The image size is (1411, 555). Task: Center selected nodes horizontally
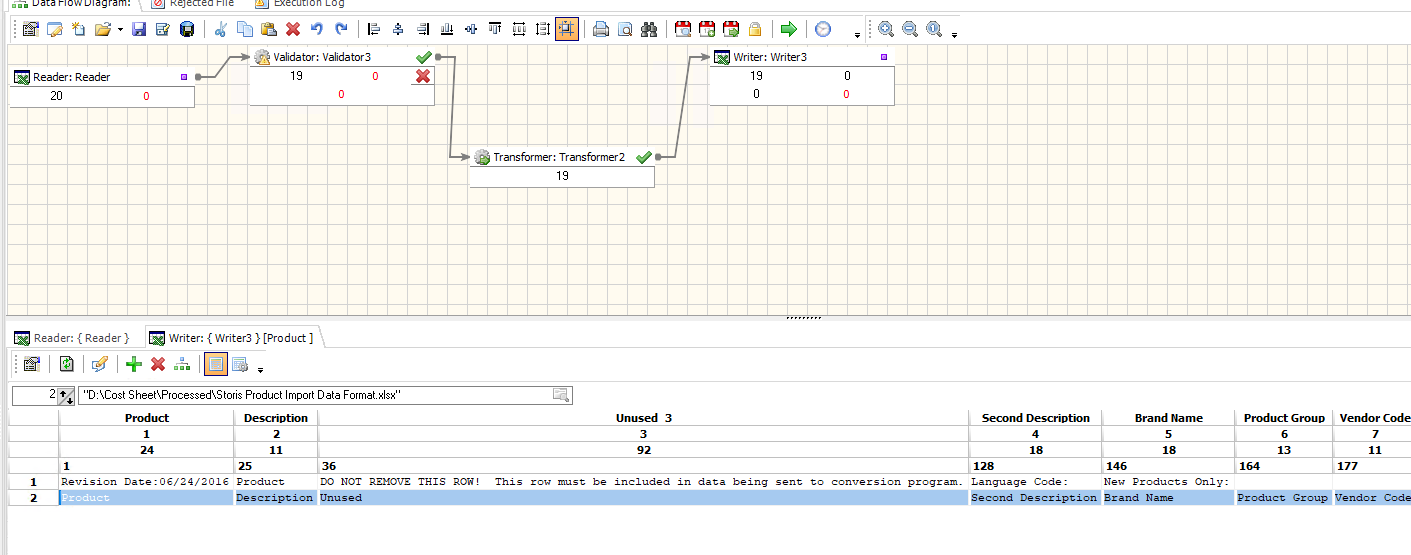point(399,29)
